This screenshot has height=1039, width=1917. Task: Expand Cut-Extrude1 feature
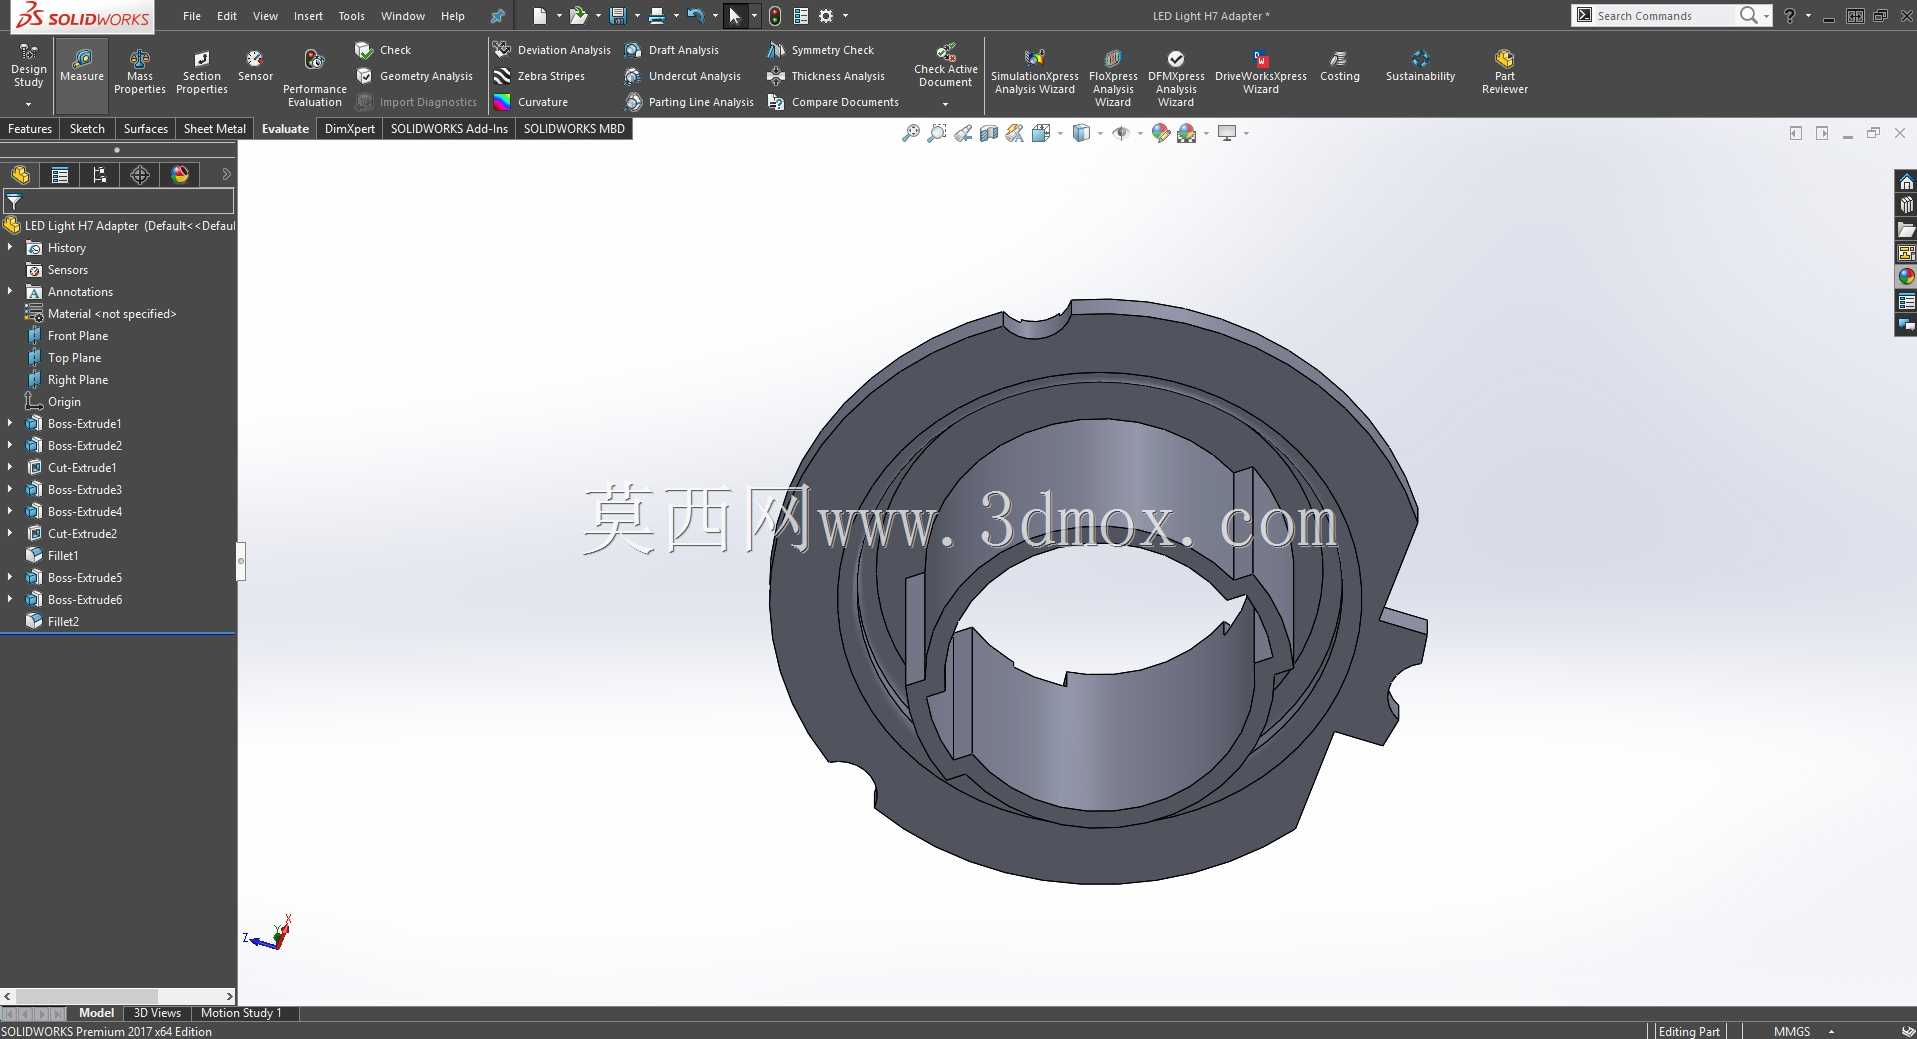coord(10,468)
